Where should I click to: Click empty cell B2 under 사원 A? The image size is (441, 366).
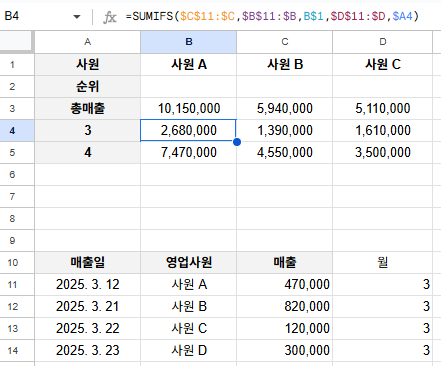[x=189, y=86]
